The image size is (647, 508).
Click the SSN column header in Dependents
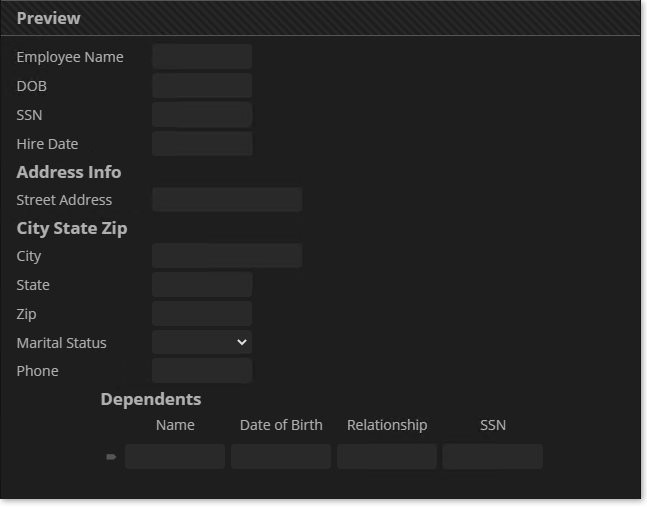tap(493, 425)
